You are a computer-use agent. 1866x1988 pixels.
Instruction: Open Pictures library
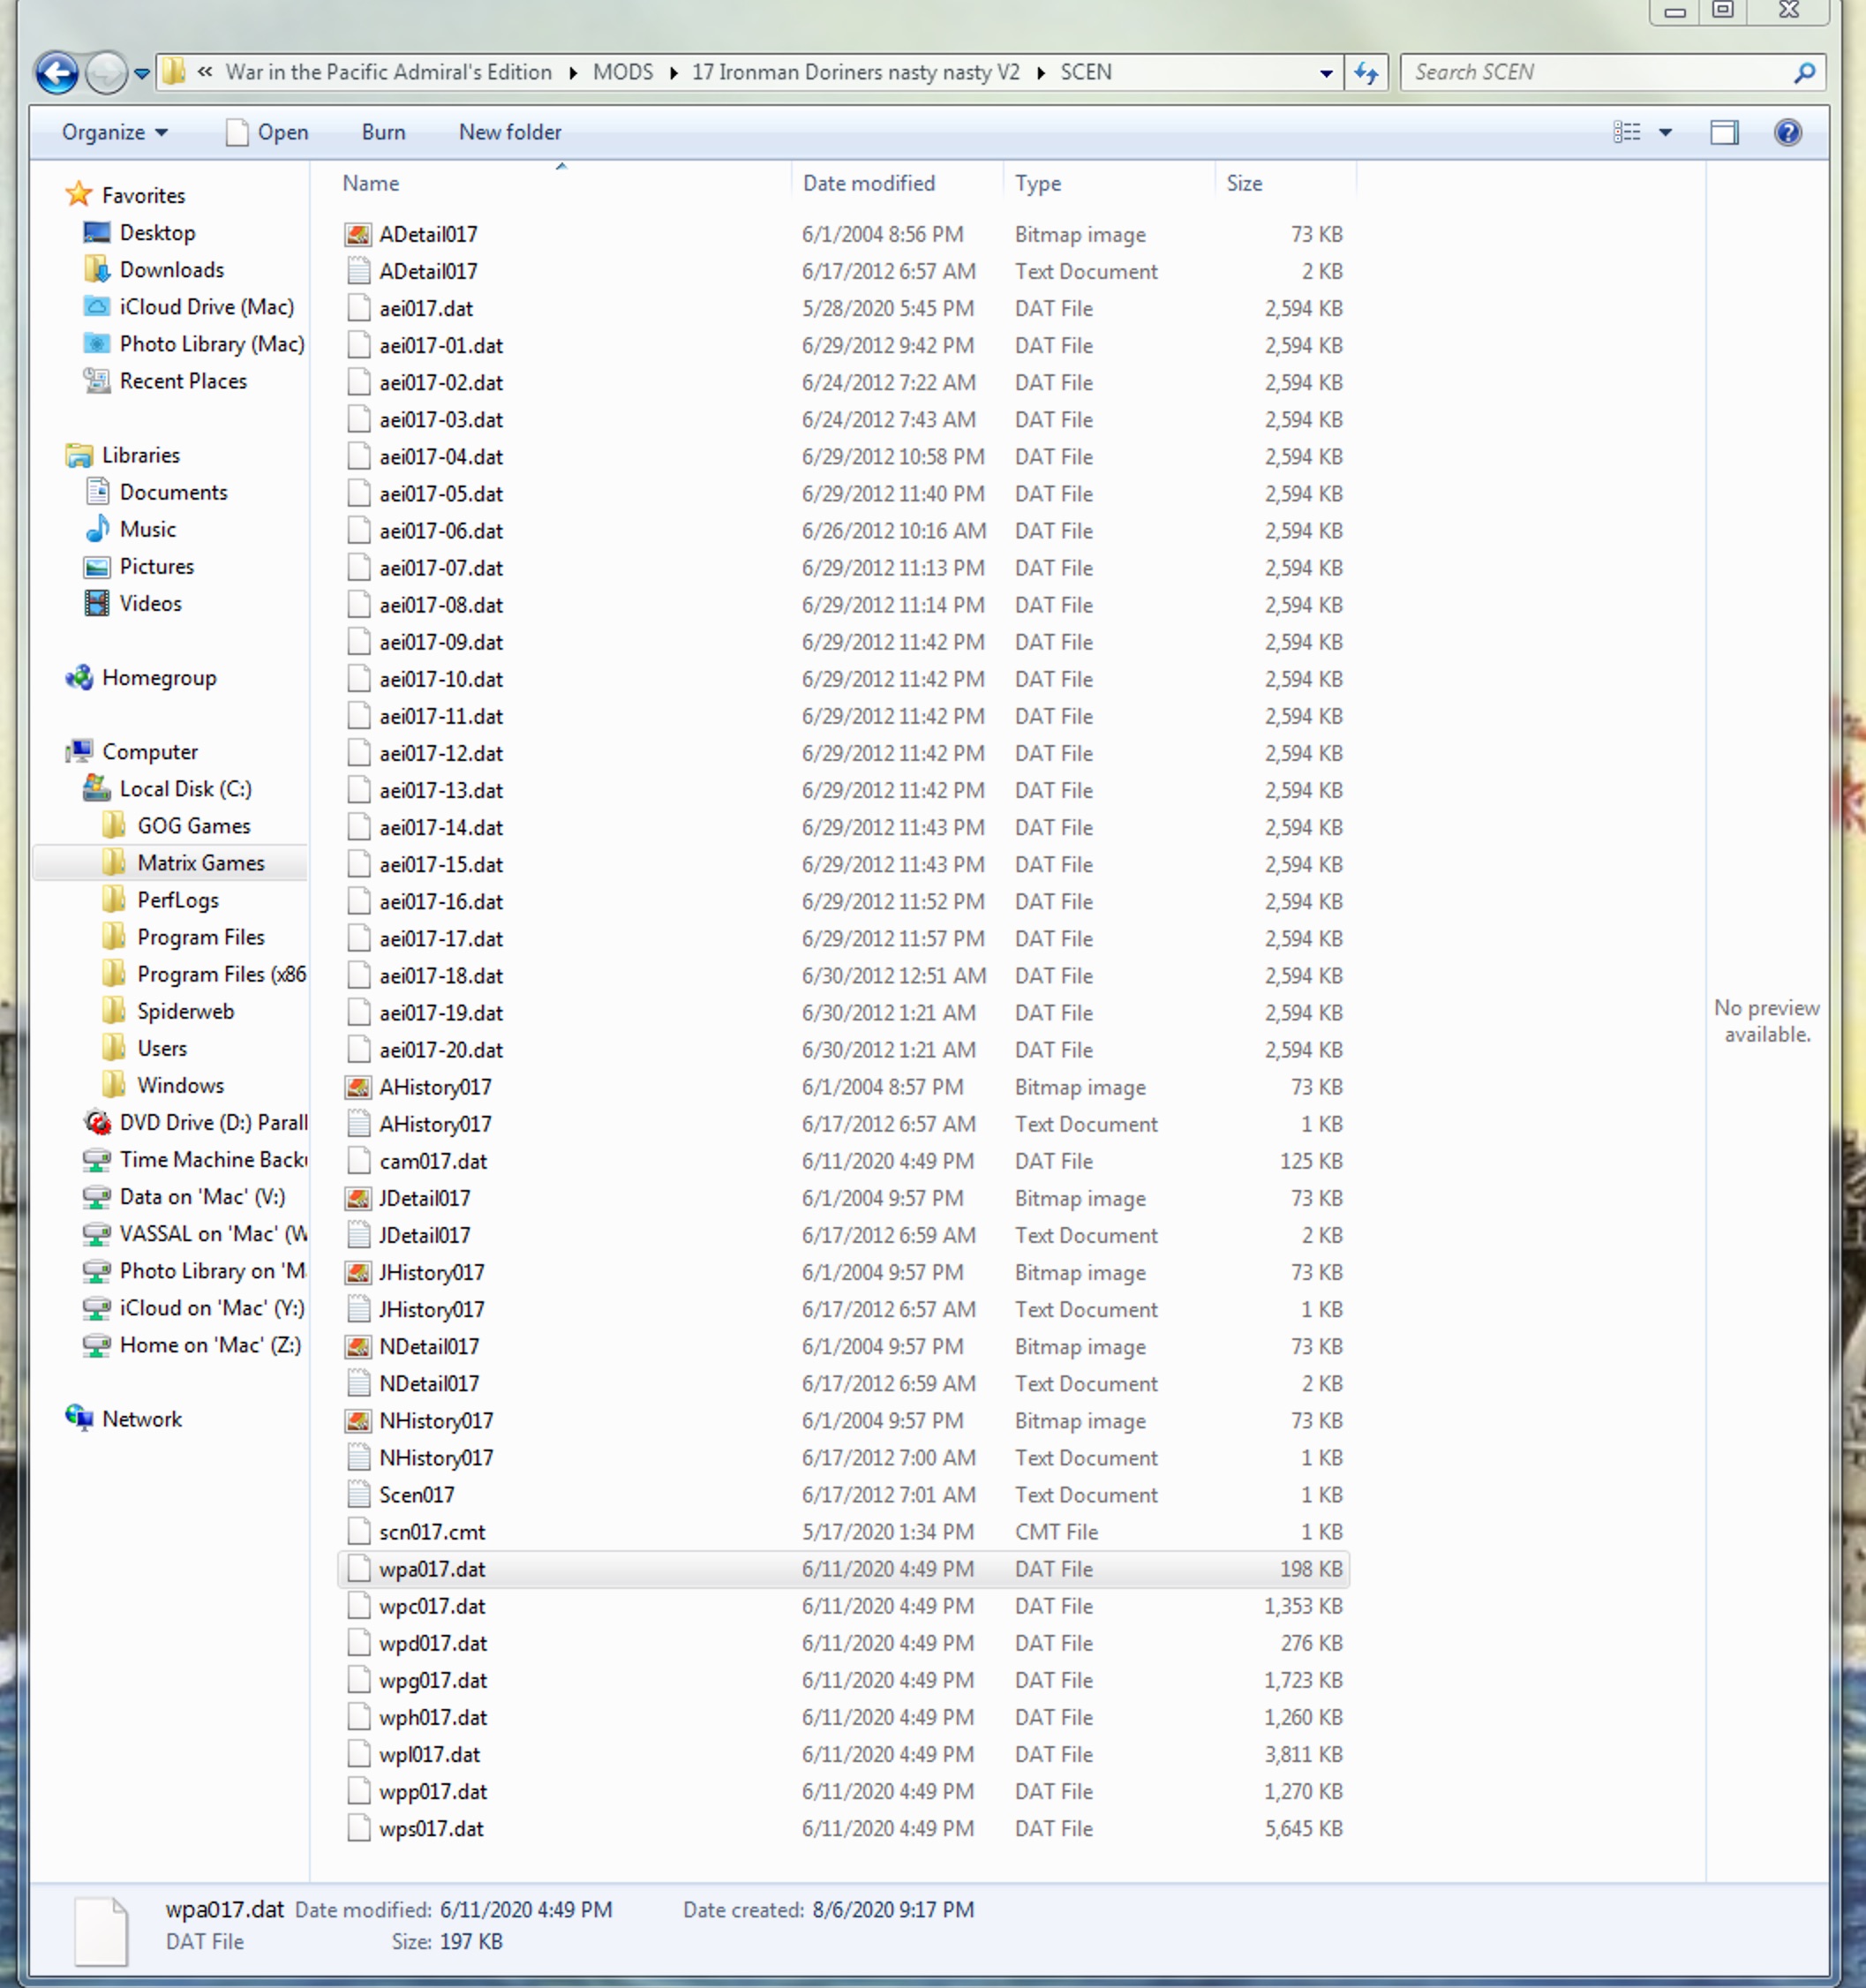pos(156,566)
